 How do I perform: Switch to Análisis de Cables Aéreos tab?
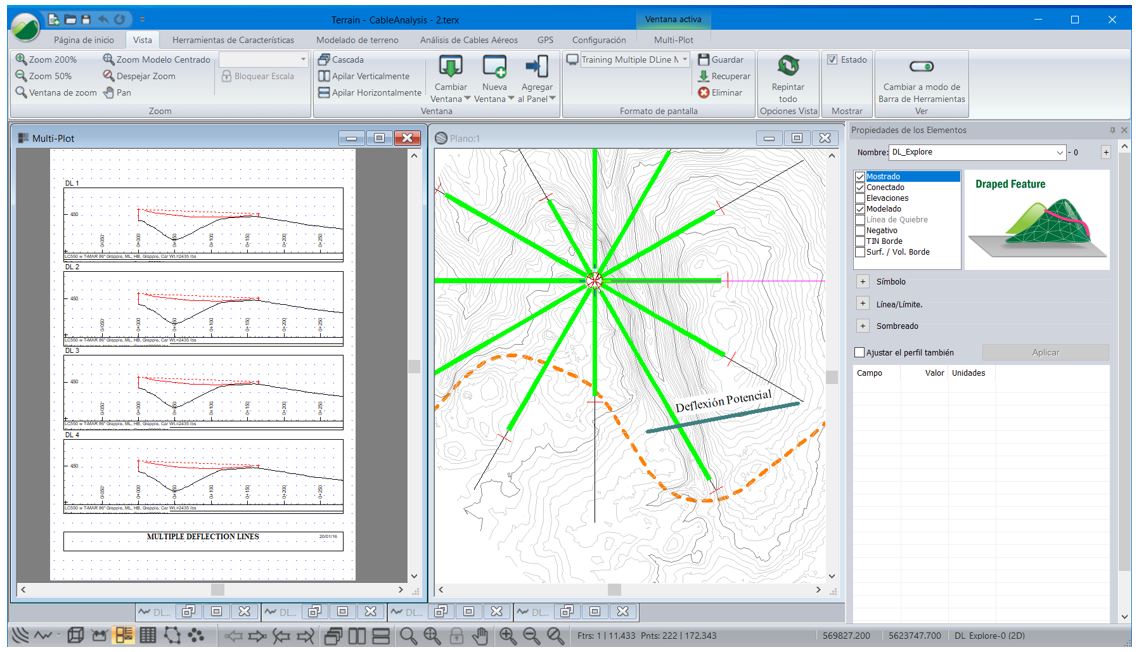click(x=470, y=40)
